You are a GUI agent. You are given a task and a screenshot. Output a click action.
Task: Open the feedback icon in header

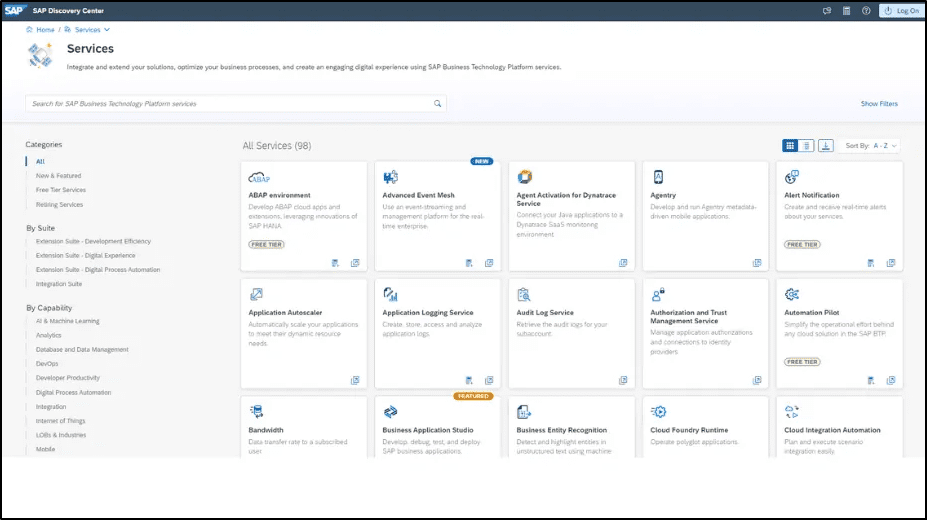pos(826,11)
